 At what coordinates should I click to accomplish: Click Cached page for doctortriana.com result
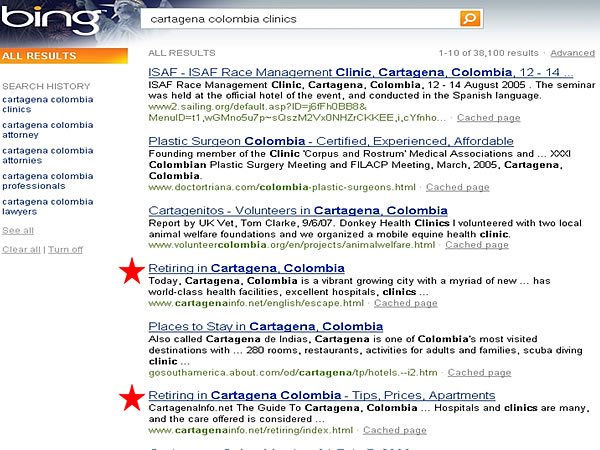tap(457, 187)
